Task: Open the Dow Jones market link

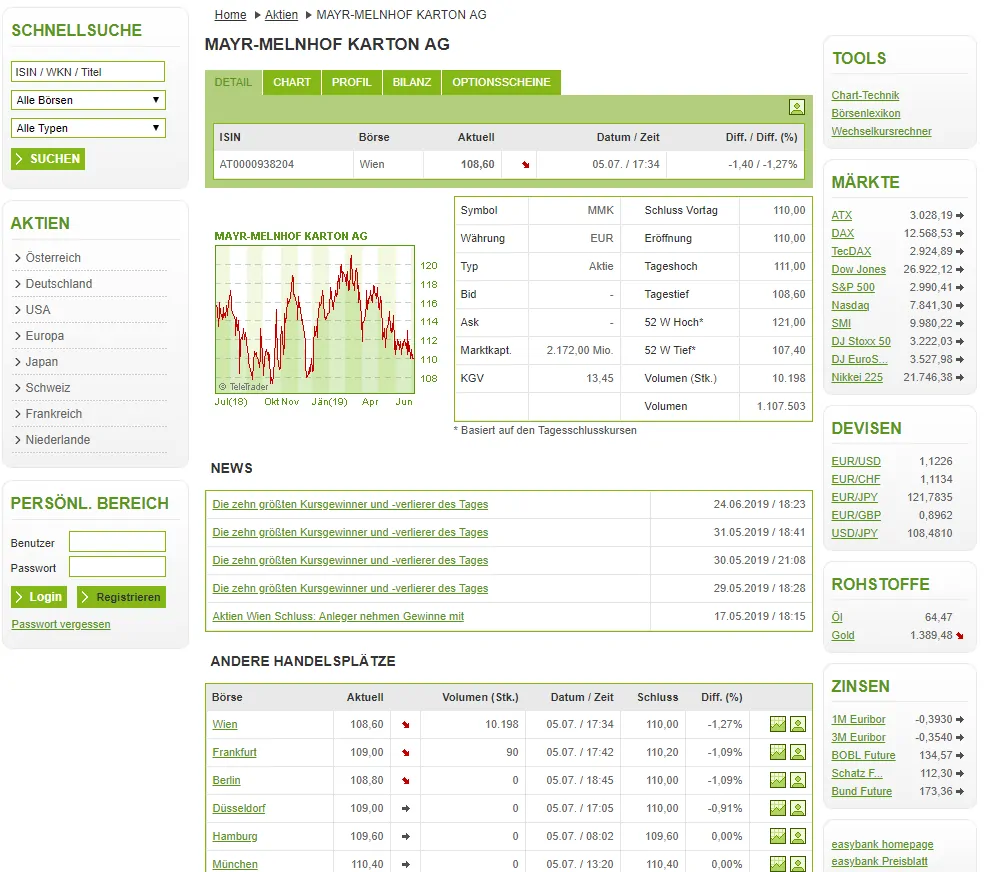Action: 858,270
